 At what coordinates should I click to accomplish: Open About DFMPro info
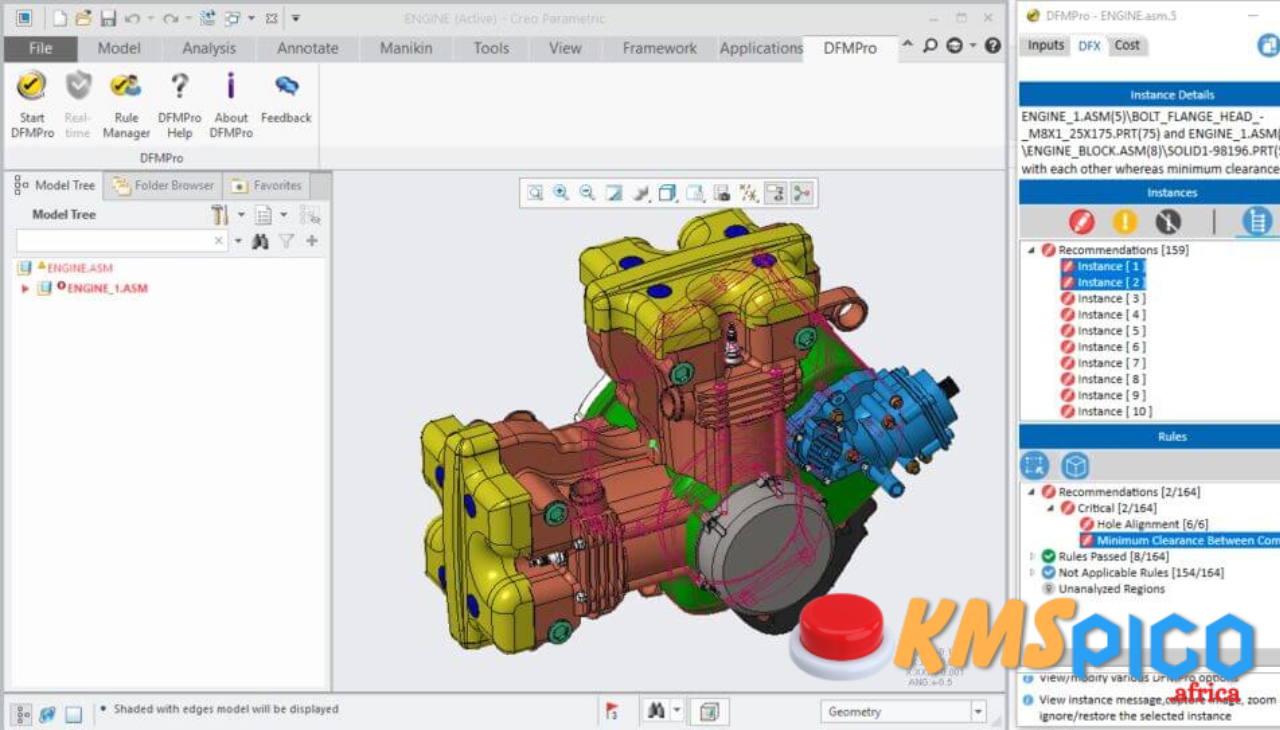[x=231, y=103]
